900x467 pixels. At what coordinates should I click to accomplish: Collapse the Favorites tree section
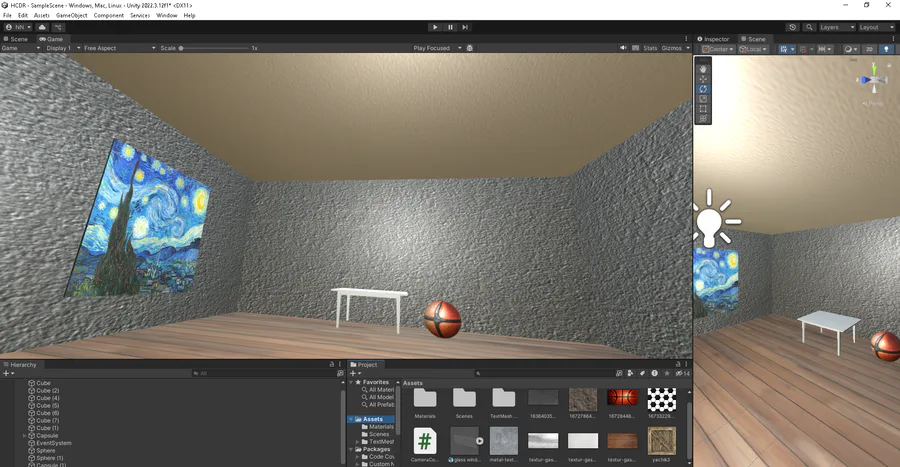coord(351,382)
